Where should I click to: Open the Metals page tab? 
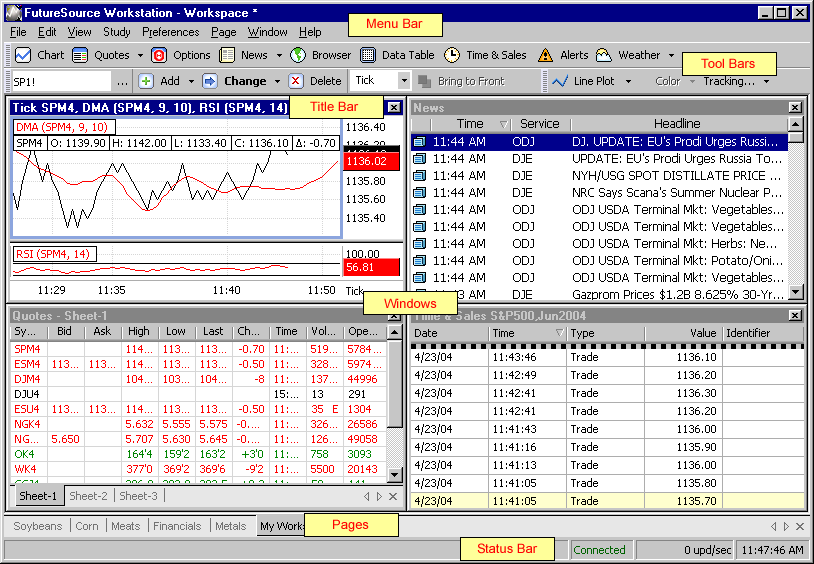[x=230, y=526]
